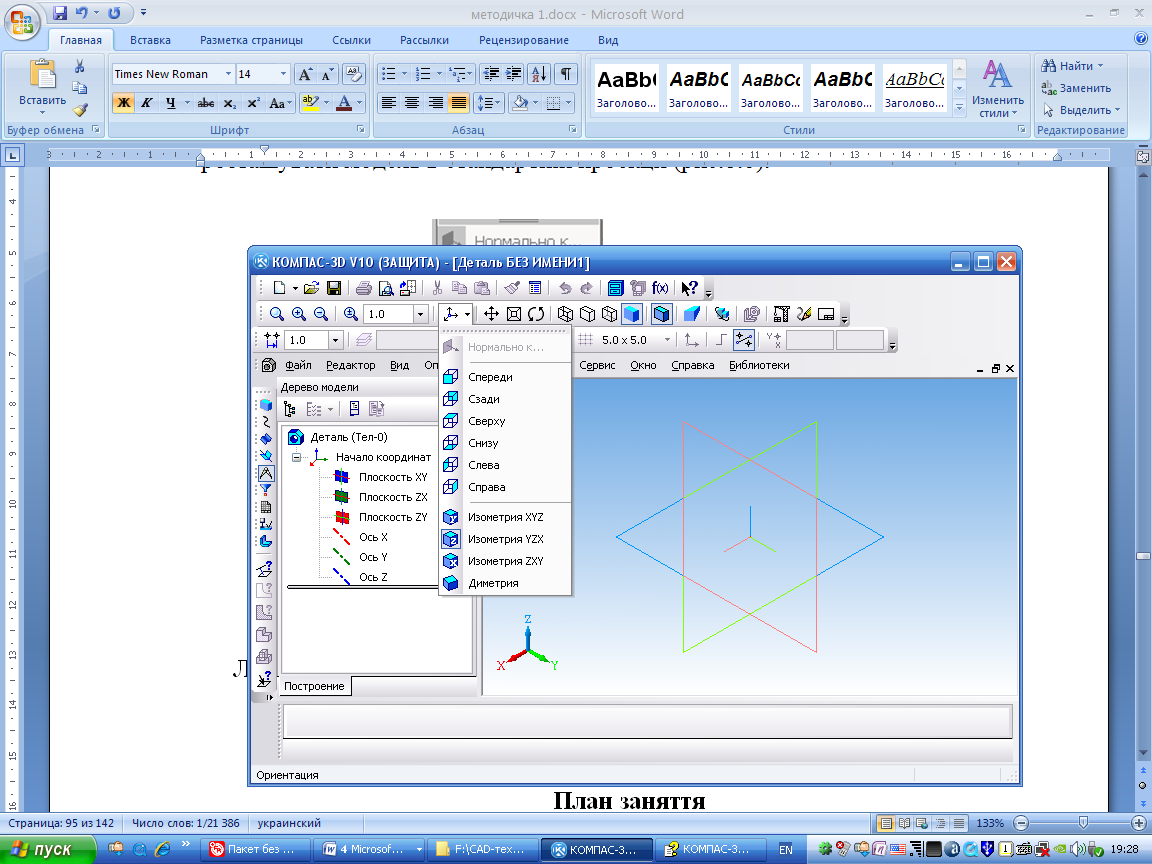Clear formatting using the eraser icon
Image resolution: width=1152 pixels, height=864 pixels.
[353, 74]
